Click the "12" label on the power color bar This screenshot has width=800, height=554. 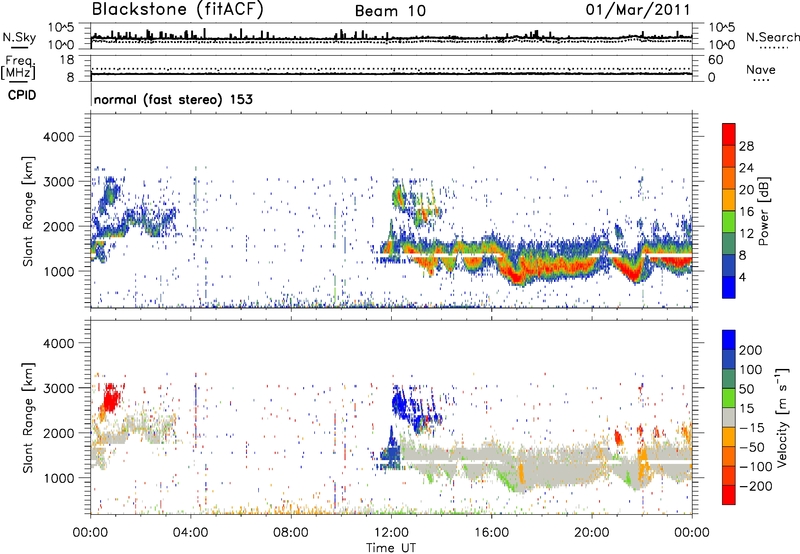click(746, 234)
